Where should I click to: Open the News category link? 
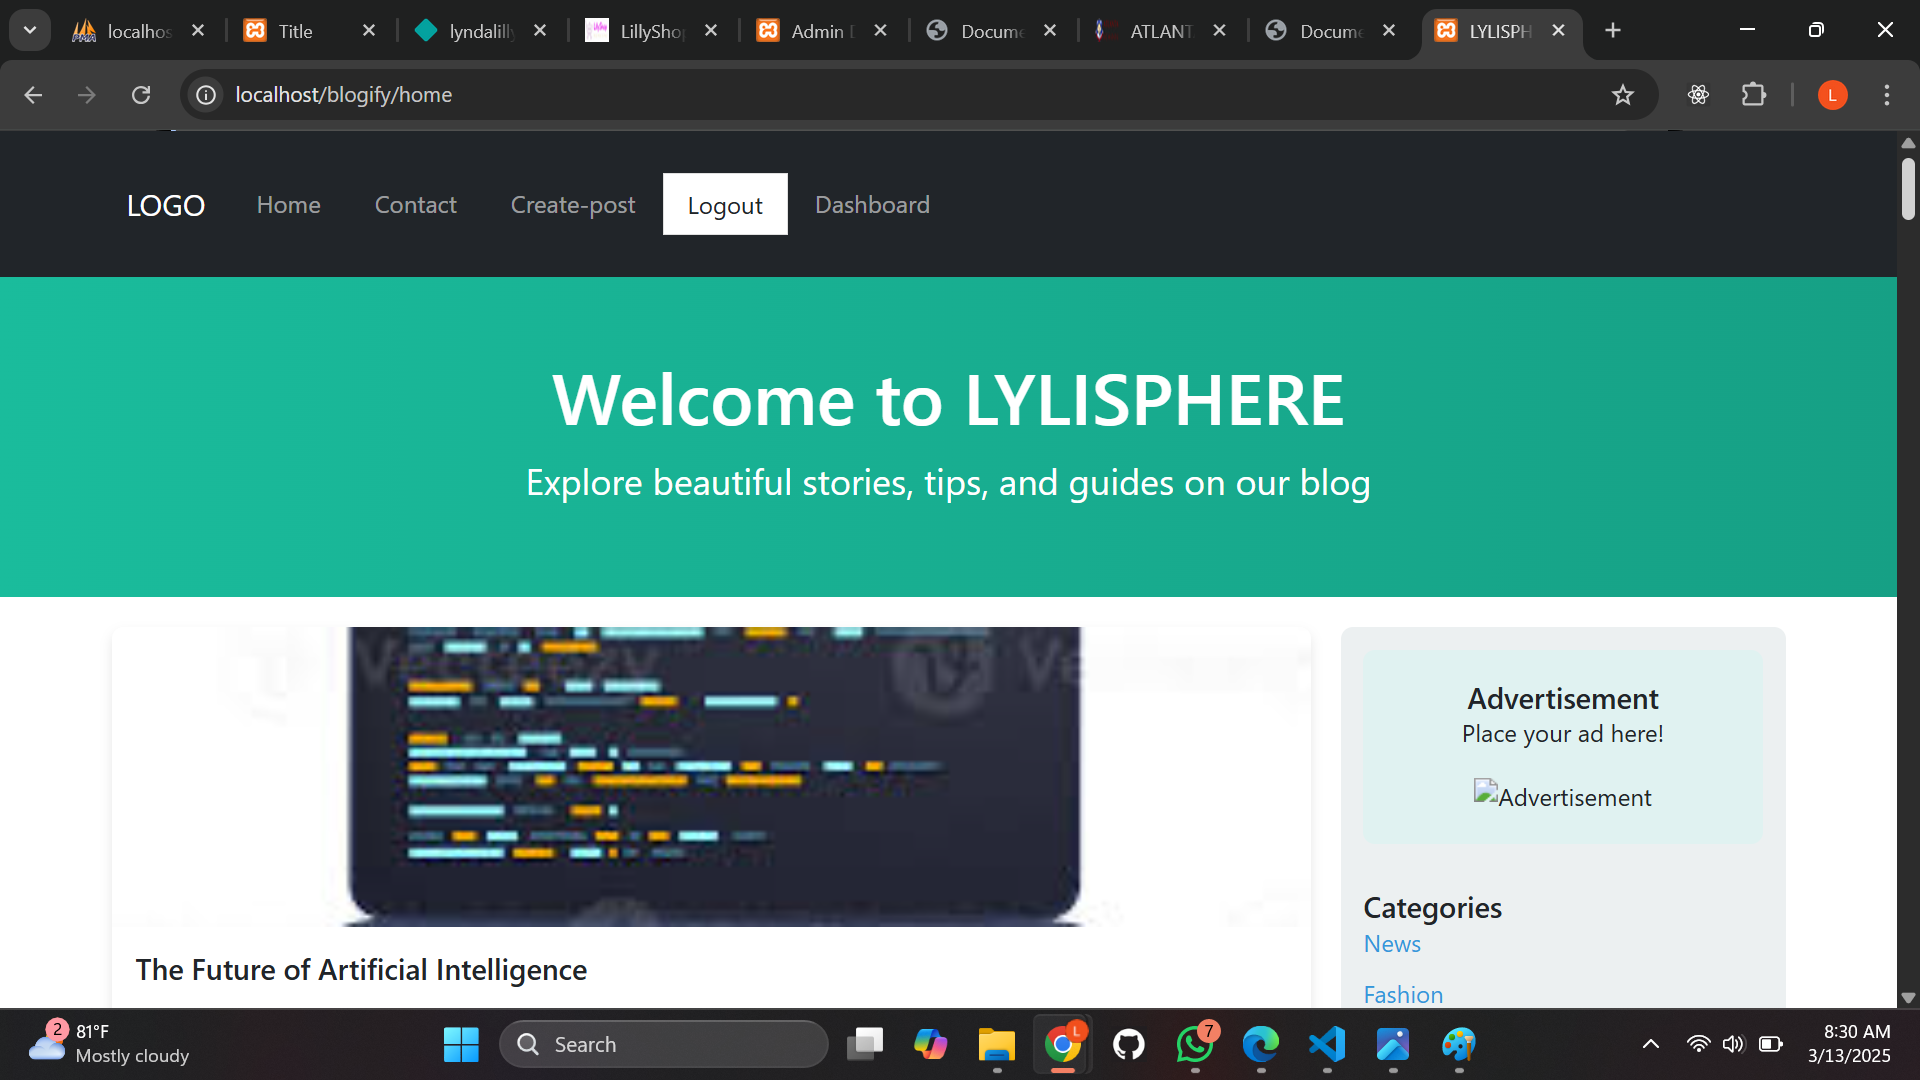pos(1392,944)
